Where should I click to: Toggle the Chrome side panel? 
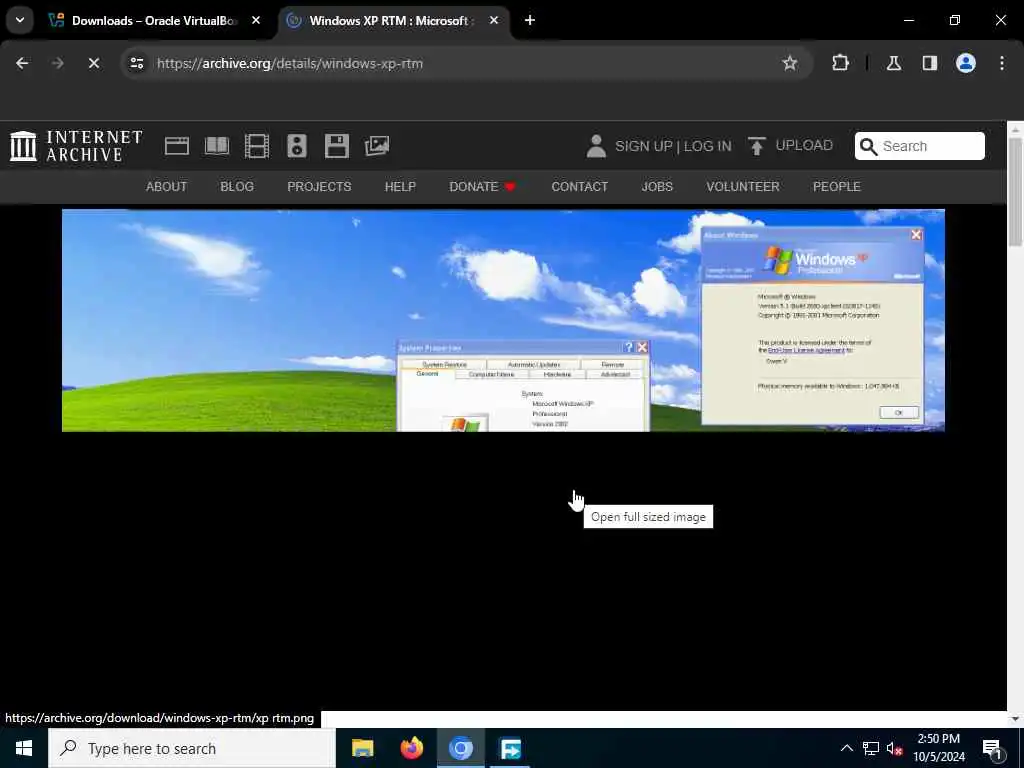point(930,63)
